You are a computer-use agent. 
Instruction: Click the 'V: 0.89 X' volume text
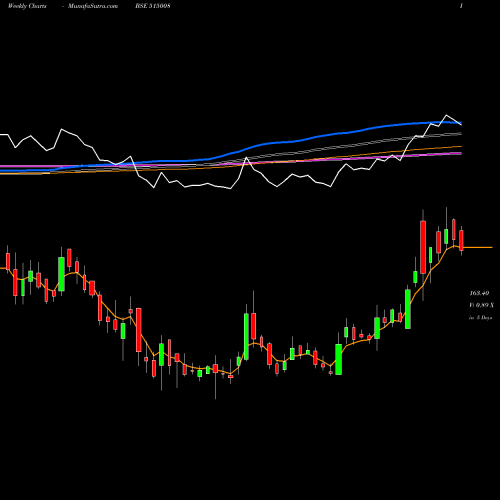(x=481, y=305)
